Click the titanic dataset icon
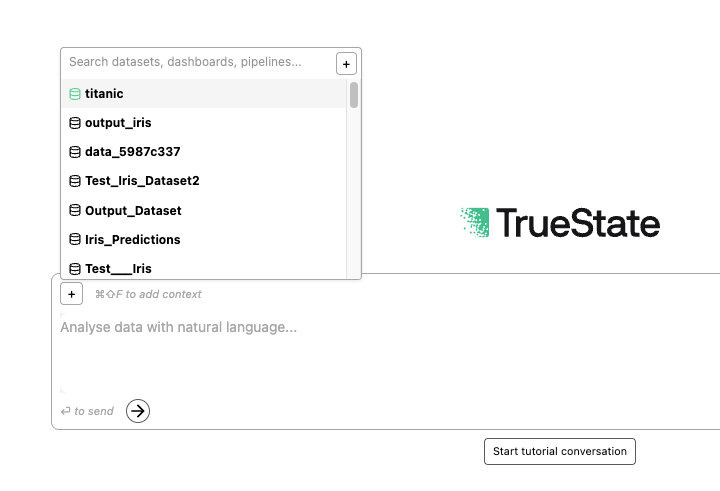This screenshot has height=491, width=720. [x=75, y=94]
